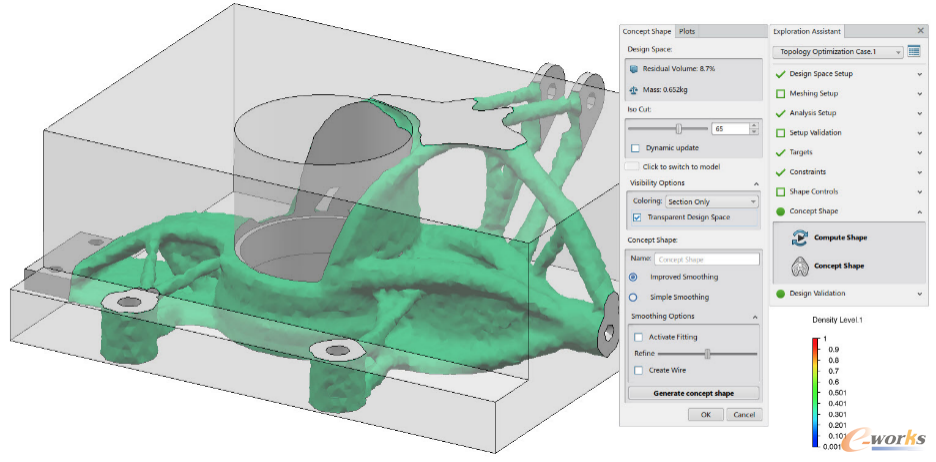Click the Iso Cut slider handle
This screenshot has width=936, height=462.
click(679, 128)
